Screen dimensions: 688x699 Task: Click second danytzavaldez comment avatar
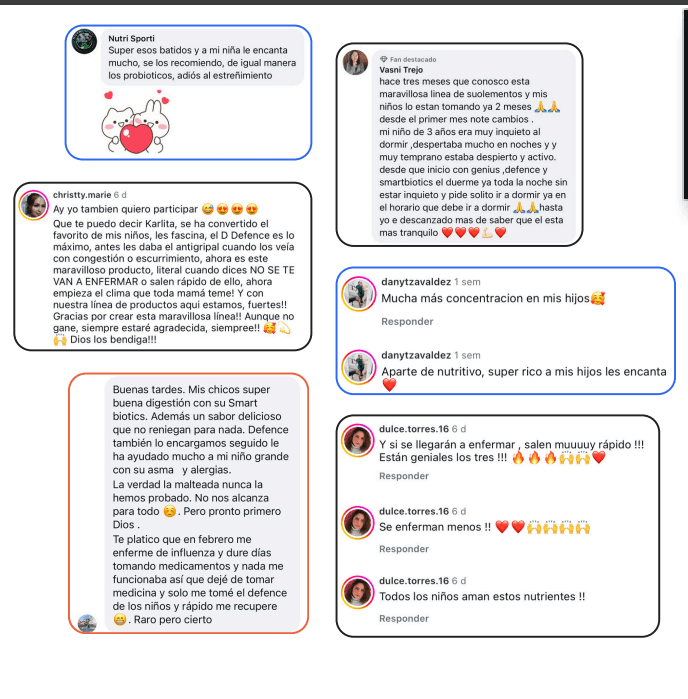point(358,367)
